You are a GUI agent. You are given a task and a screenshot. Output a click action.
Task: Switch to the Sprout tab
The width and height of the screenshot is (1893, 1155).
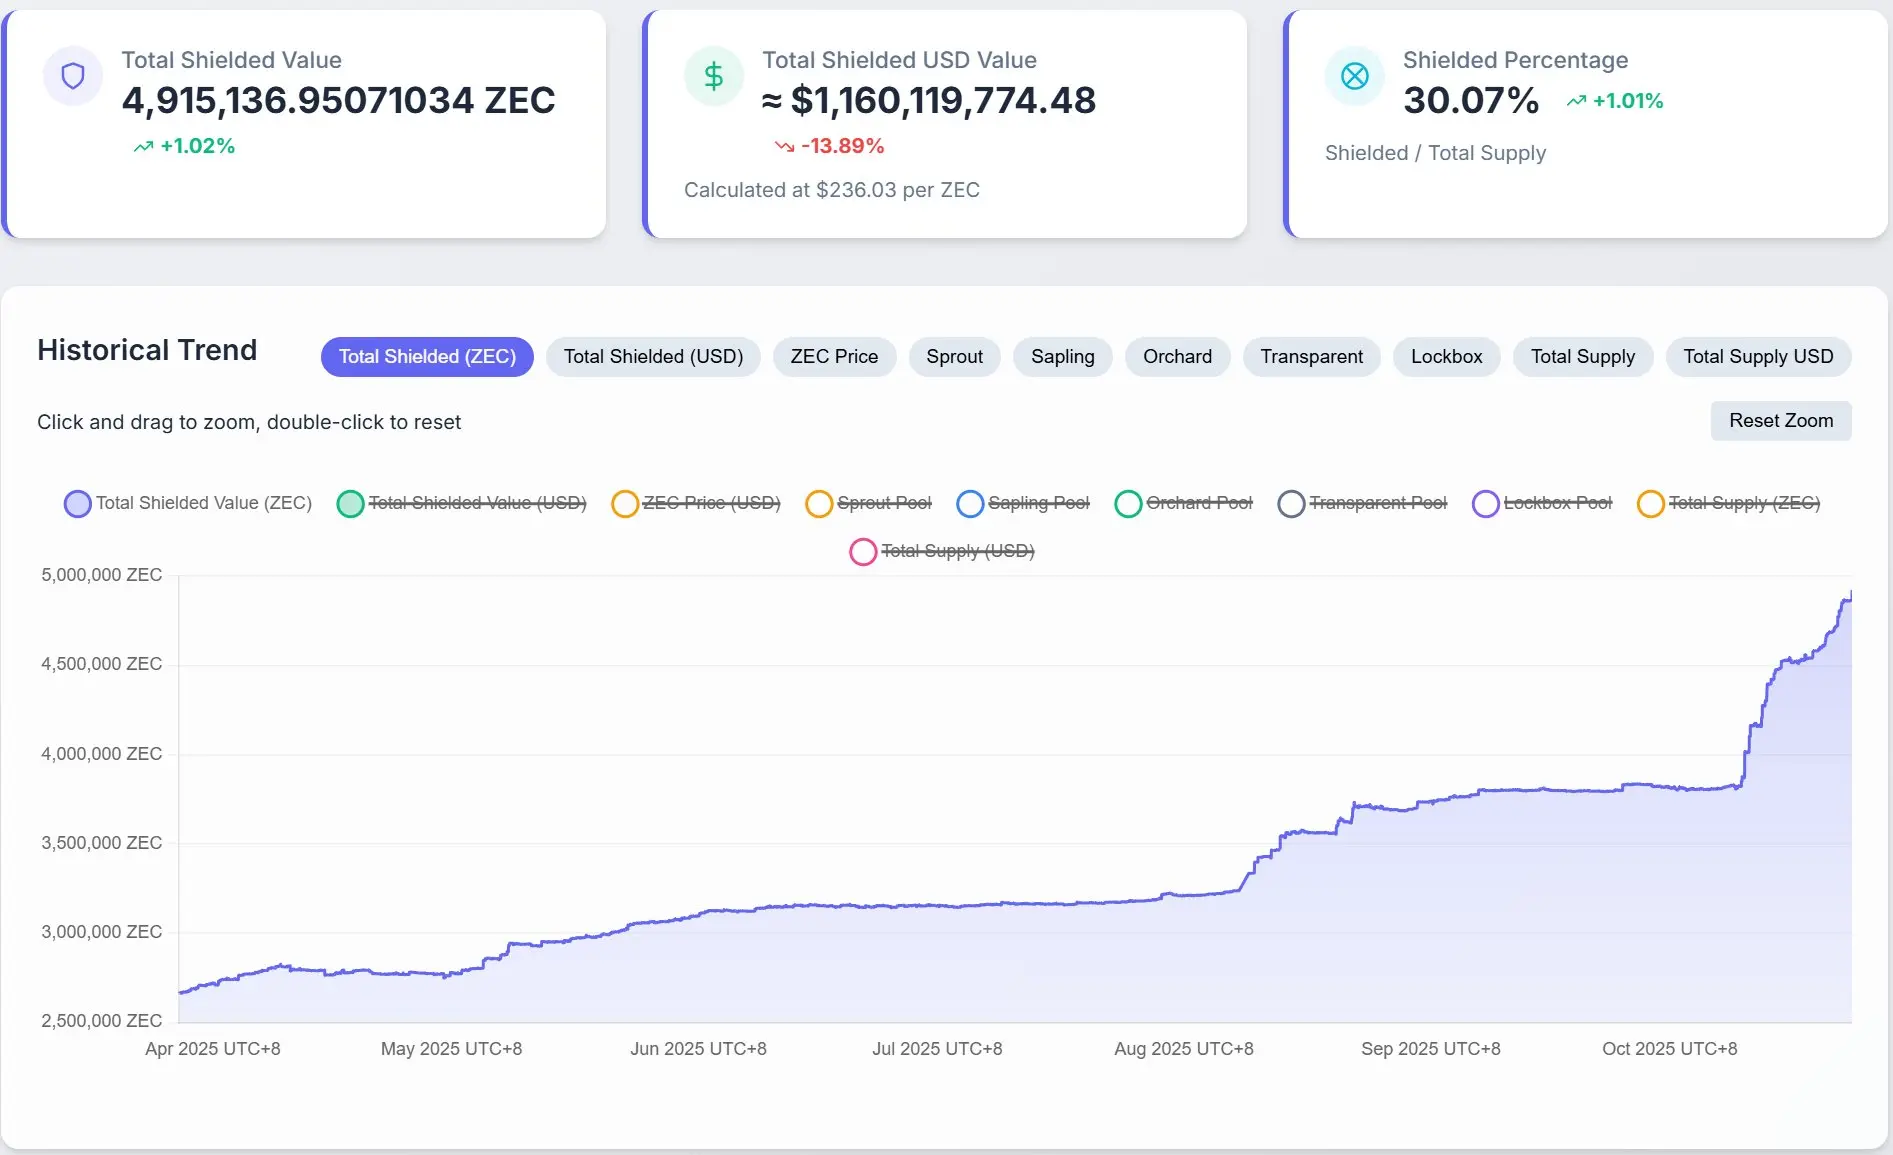click(x=954, y=357)
